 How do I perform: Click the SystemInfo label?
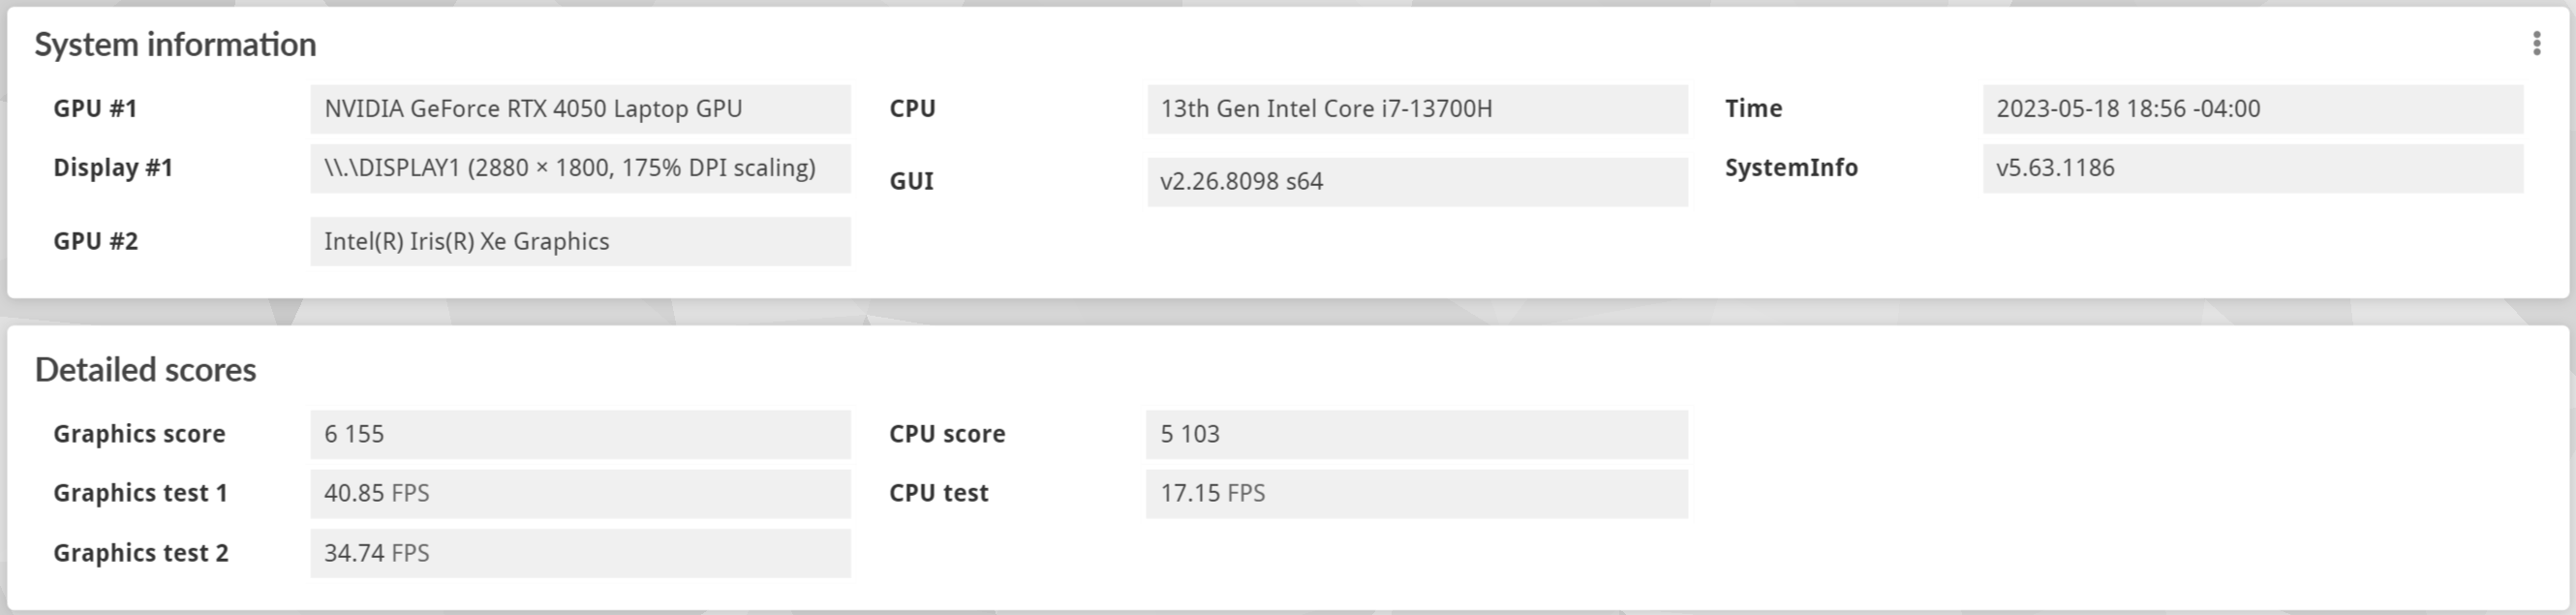(1791, 168)
